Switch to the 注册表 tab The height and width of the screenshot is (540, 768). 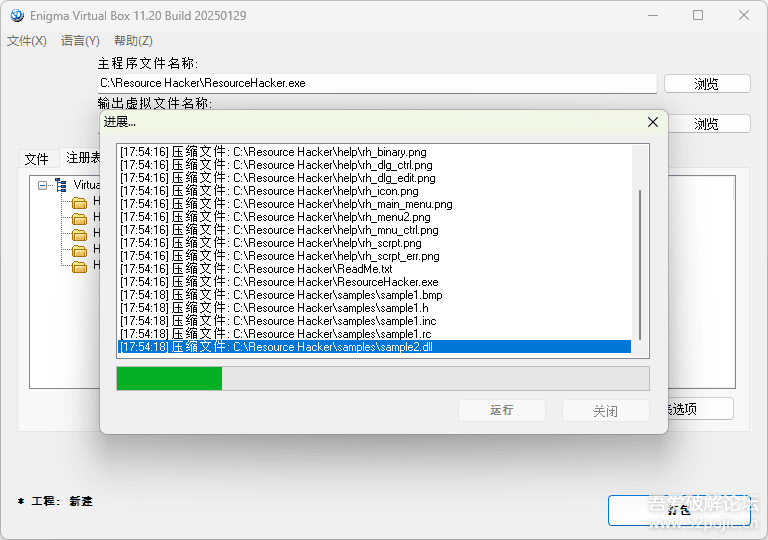coord(81,158)
